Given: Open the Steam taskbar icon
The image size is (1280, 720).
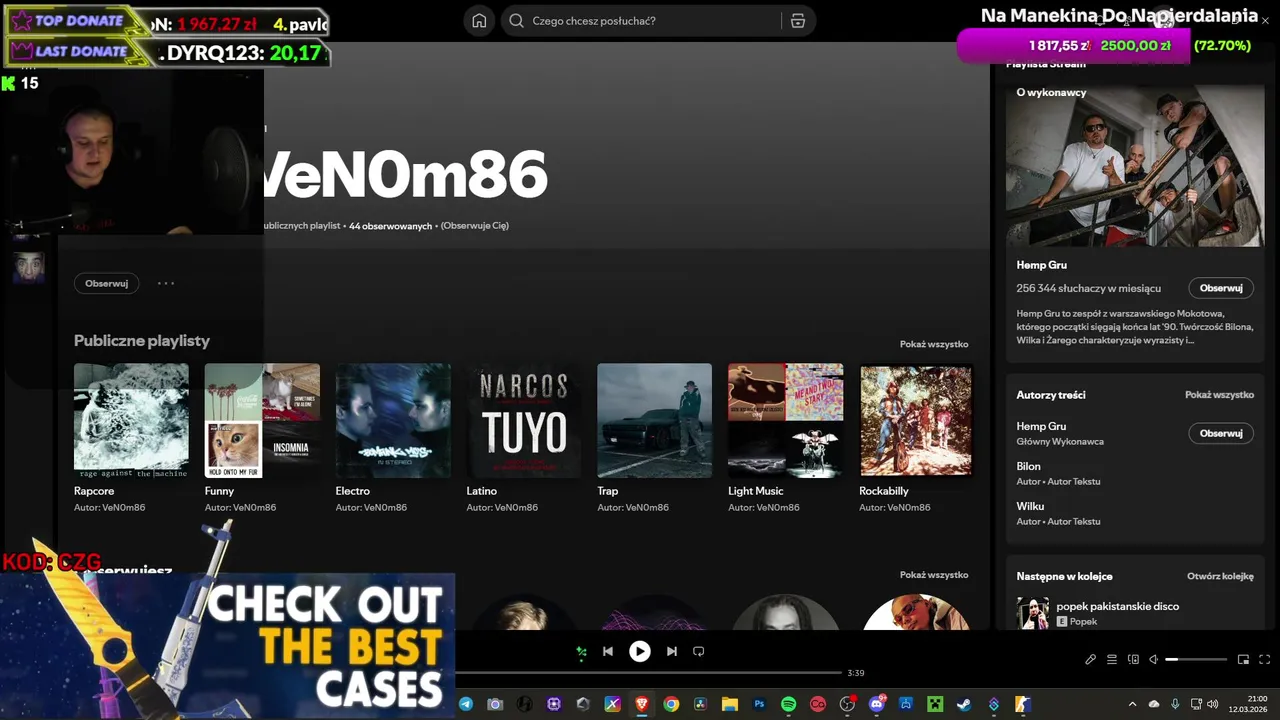Looking at the screenshot, I should [964, 704].
